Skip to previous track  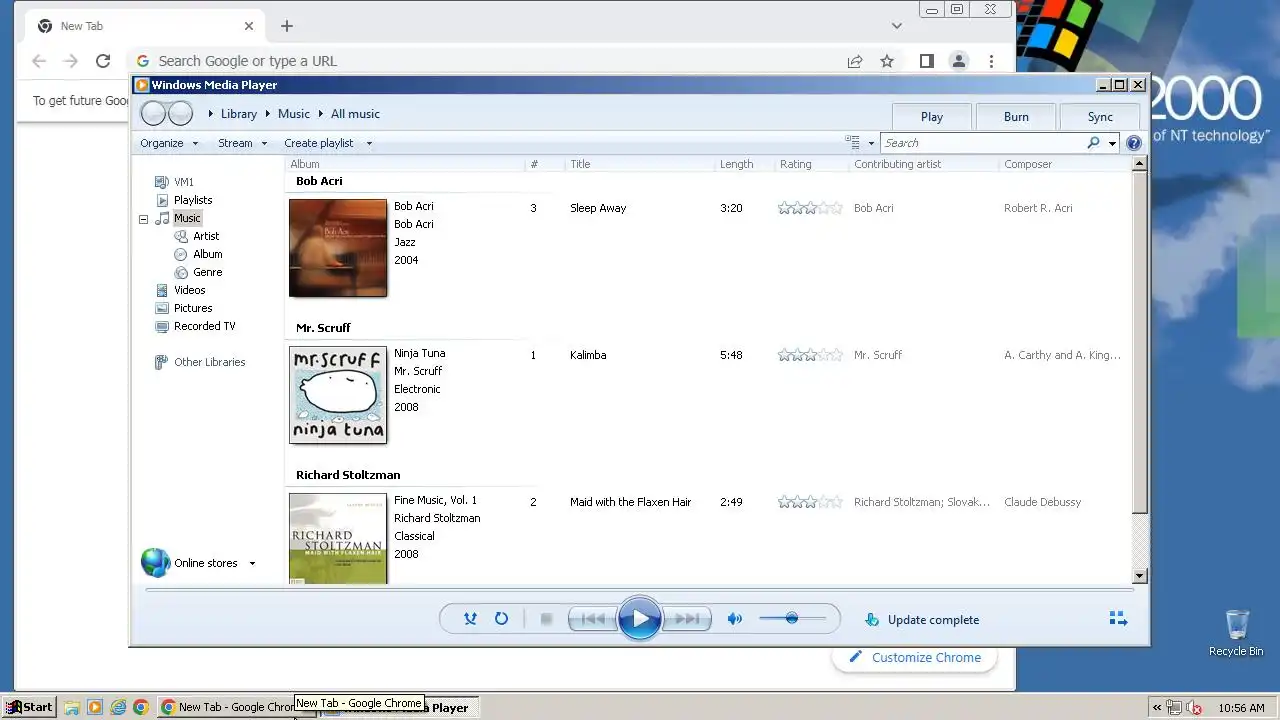click(x=592, y=619)
